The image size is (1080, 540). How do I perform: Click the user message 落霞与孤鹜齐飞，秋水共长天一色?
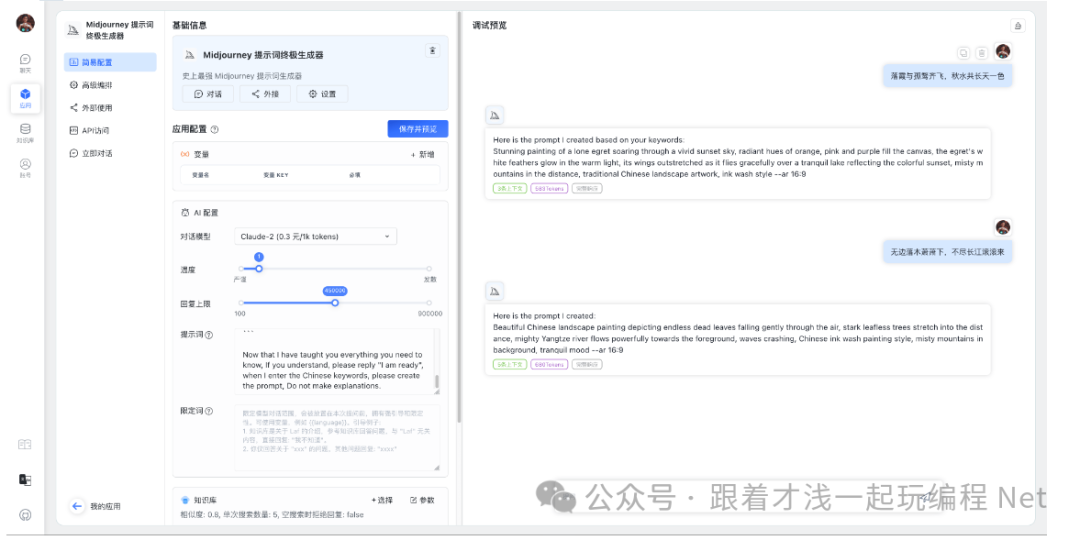tap(948, 76)
